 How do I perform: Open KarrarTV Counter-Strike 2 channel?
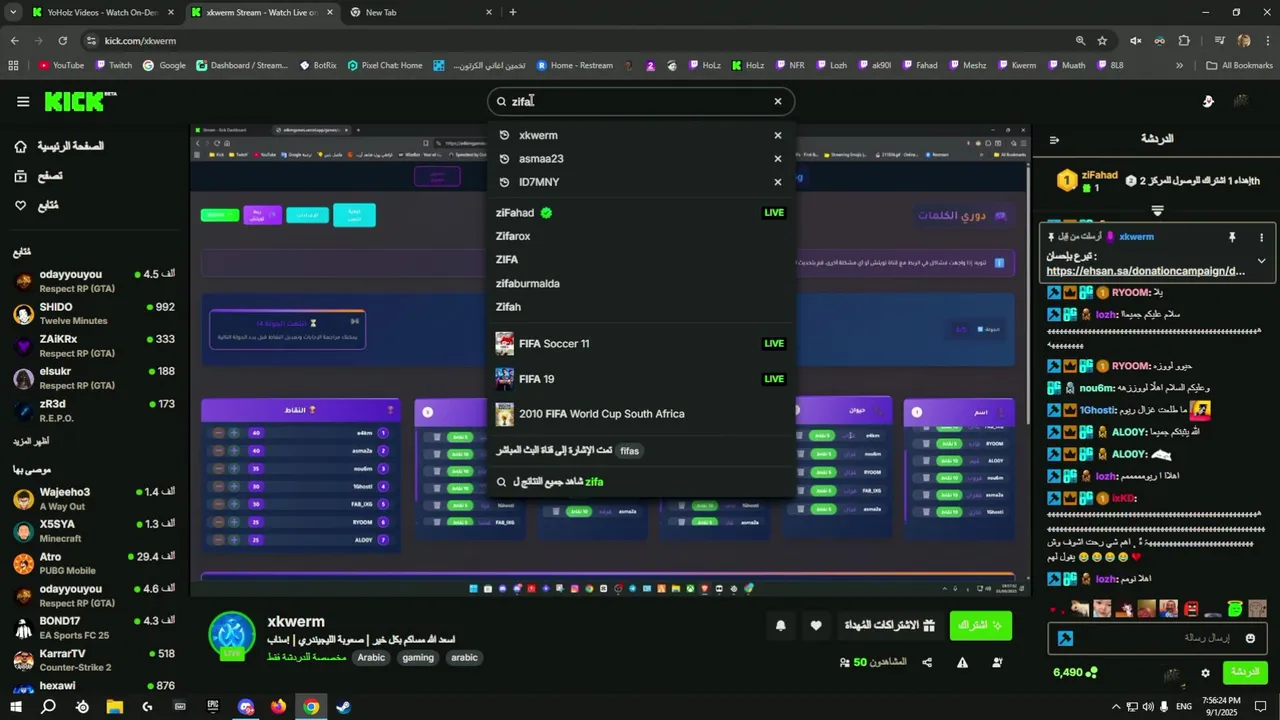coord(94,660)
